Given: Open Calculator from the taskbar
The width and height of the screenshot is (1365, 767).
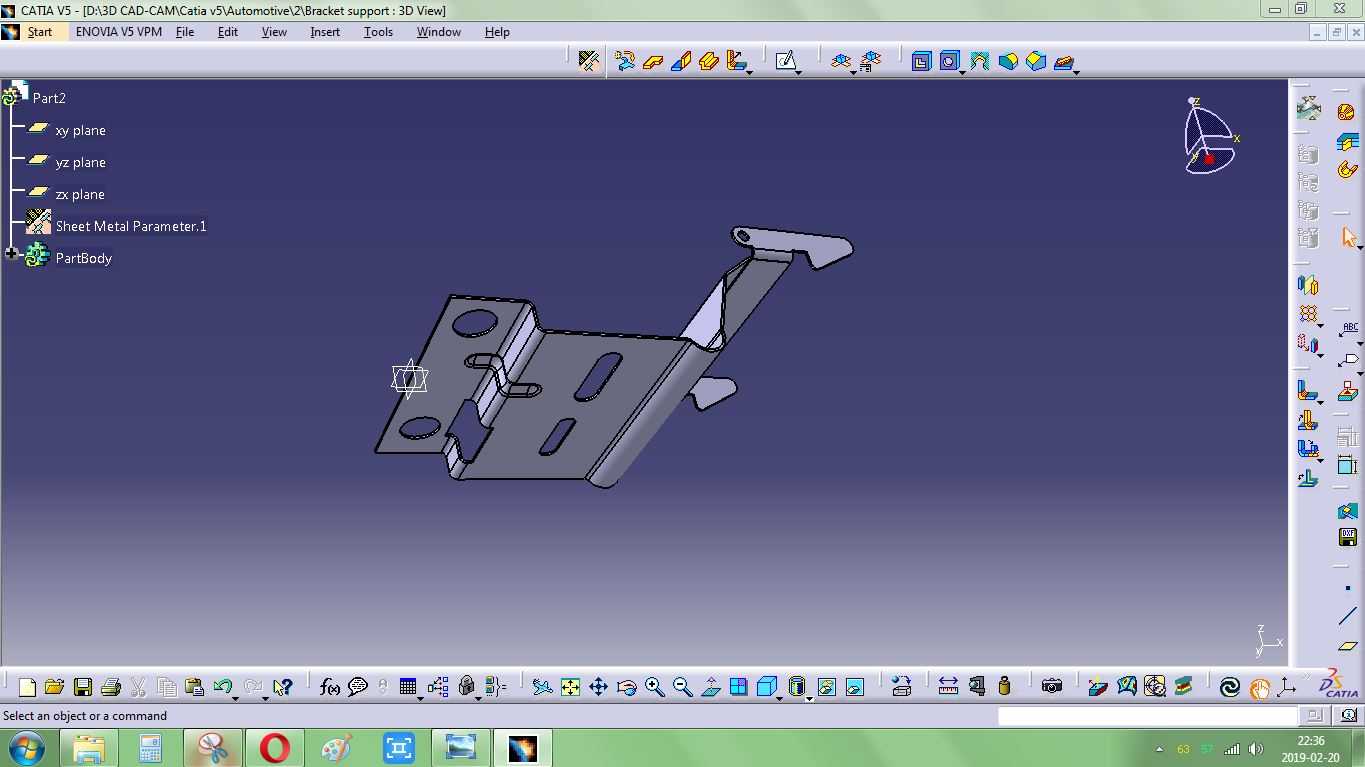Looking at the screenshot, I should [x=151, y=748].
